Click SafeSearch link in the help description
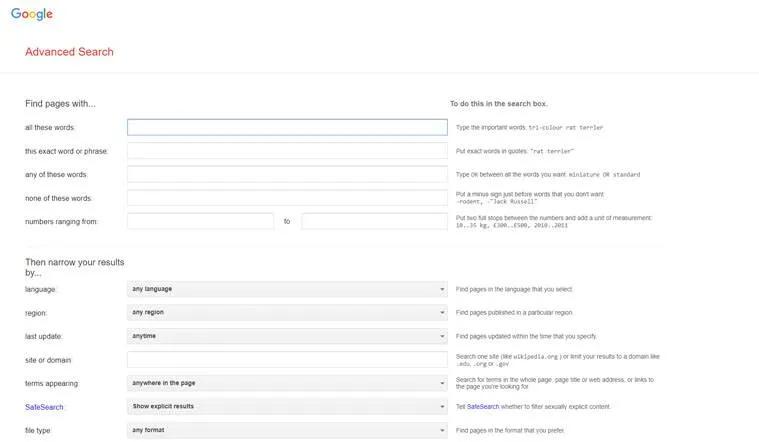759x442 pixels. click(x=483, y=407)
